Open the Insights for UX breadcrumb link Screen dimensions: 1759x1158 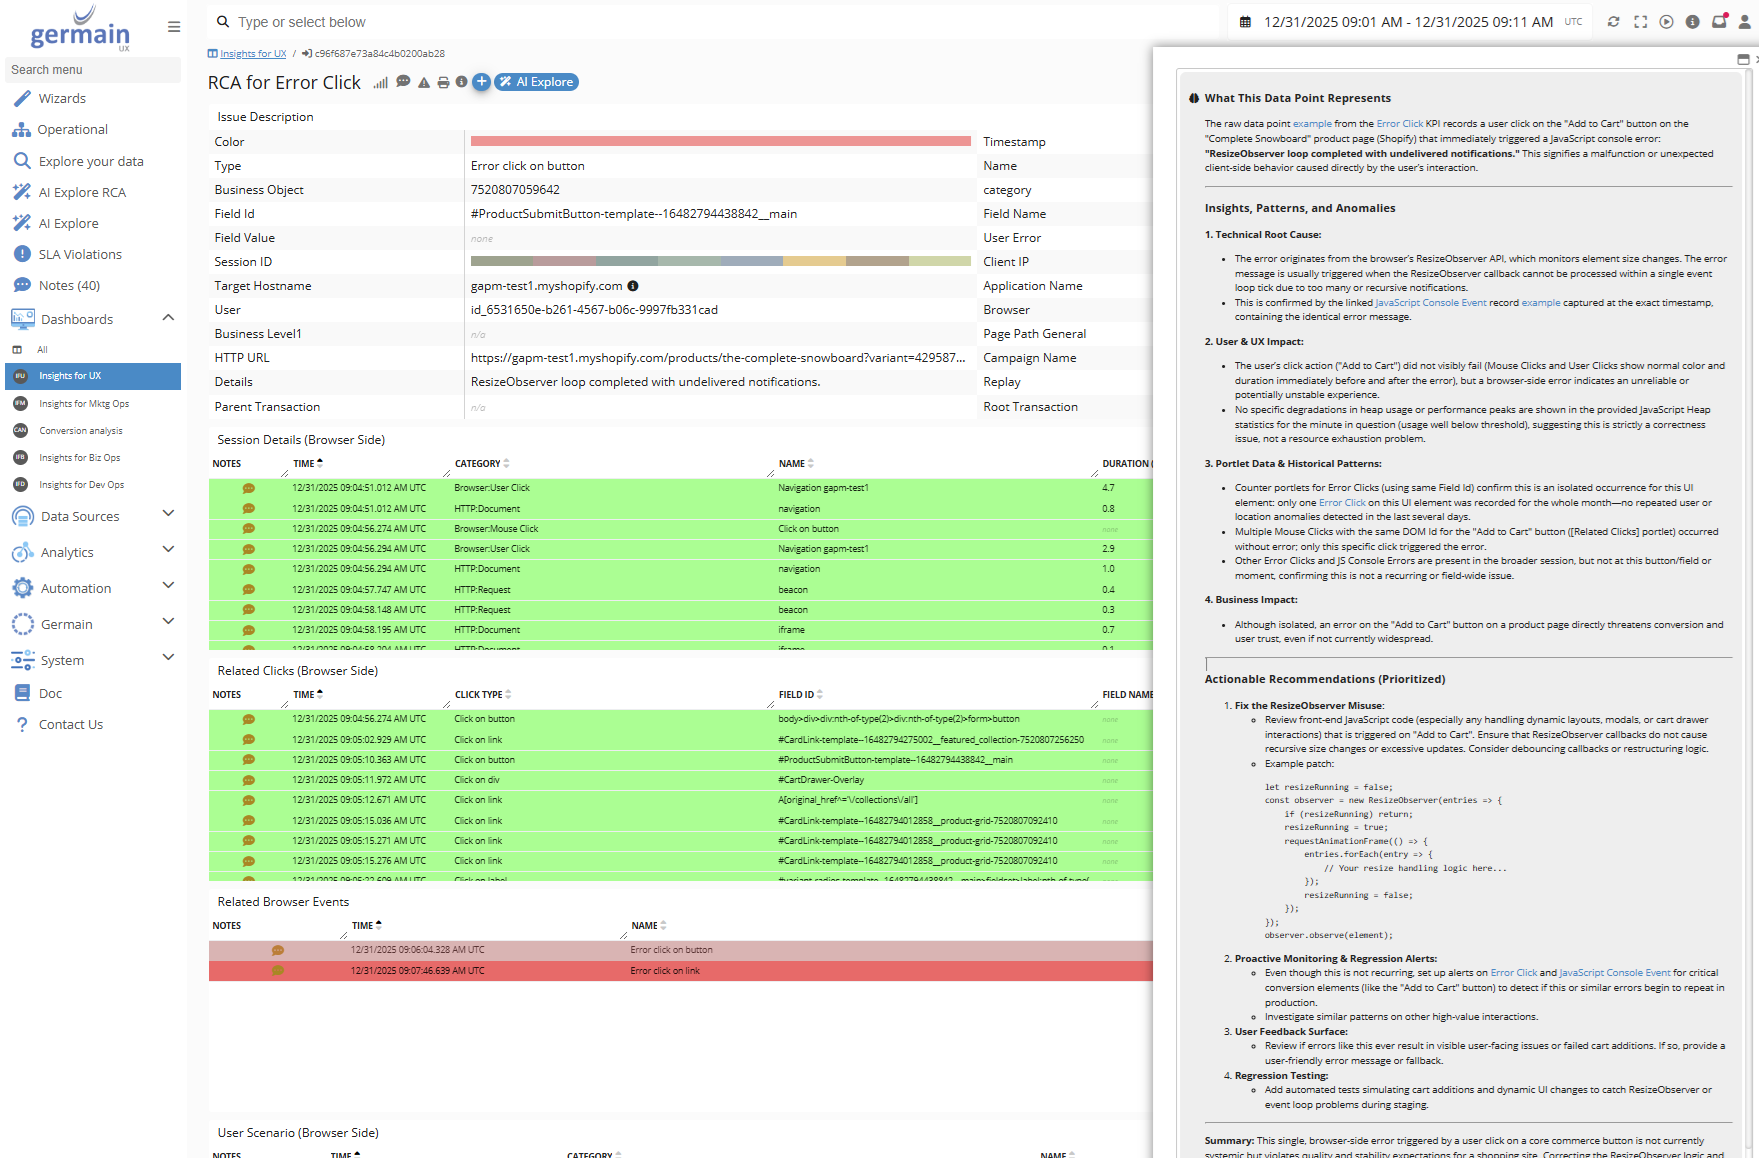click(253, 54)
